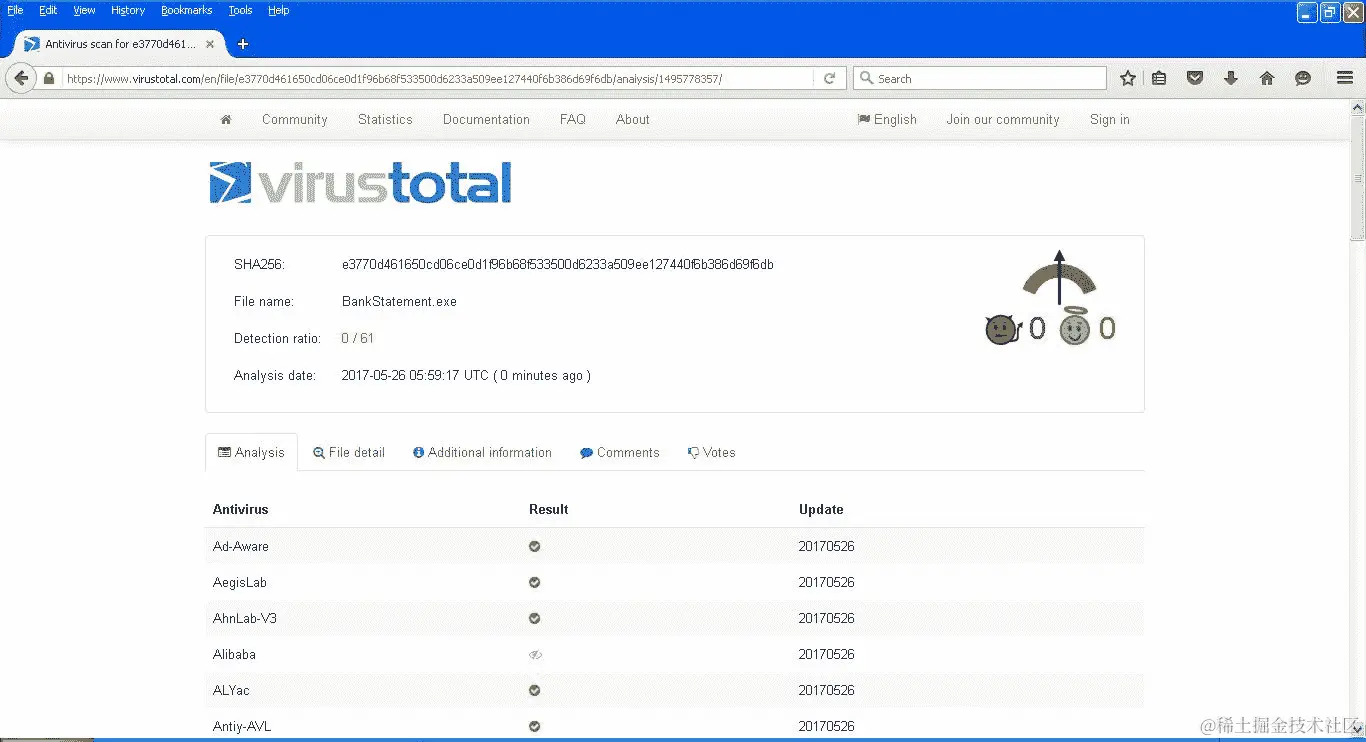Click the 0 / 61 detection ratio
1366x742 pixels.
click(x=357, y=338)
